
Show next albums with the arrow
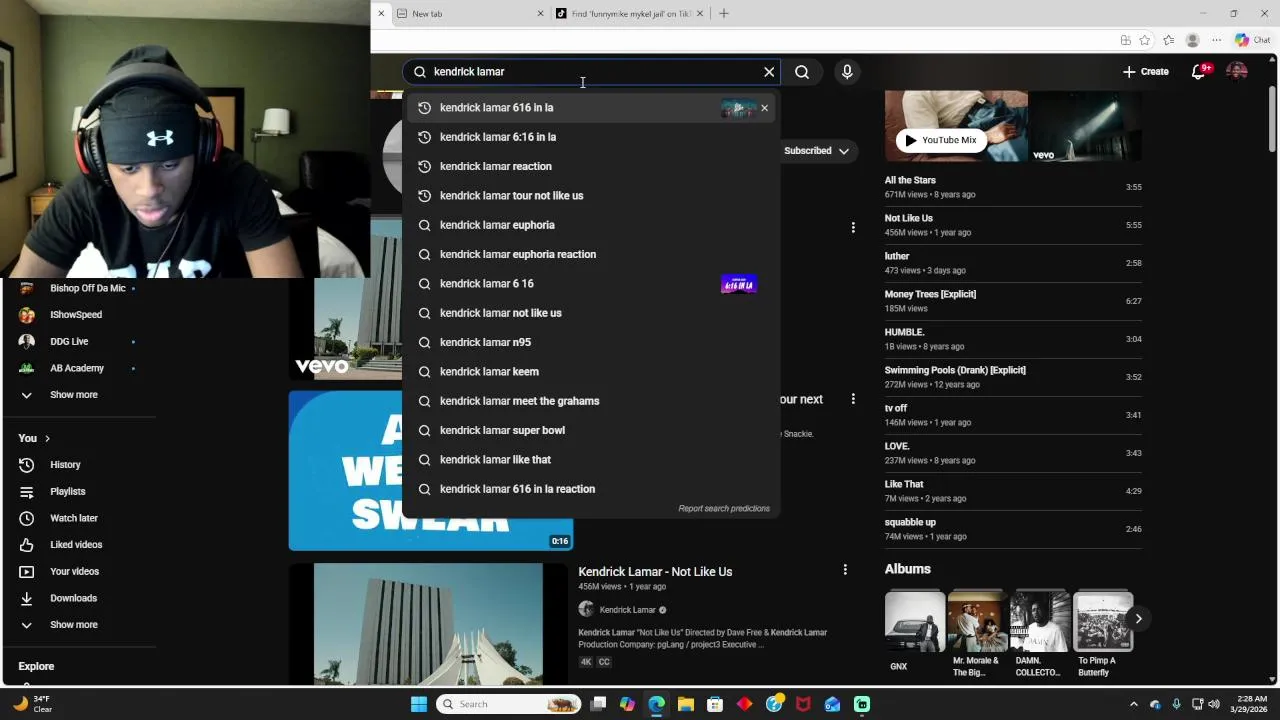[1138, 619]
